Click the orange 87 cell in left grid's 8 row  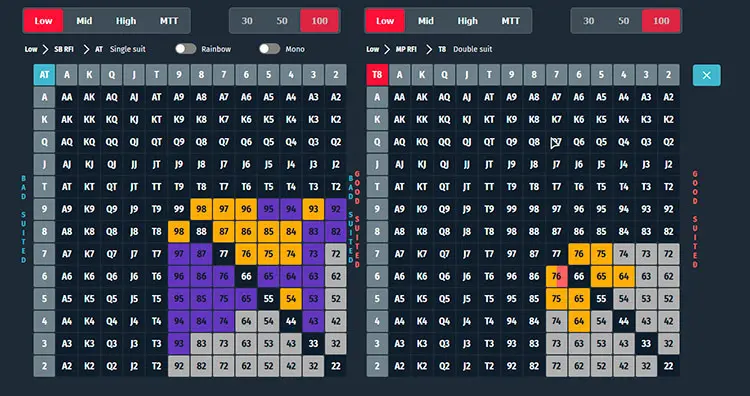[224, 231]
